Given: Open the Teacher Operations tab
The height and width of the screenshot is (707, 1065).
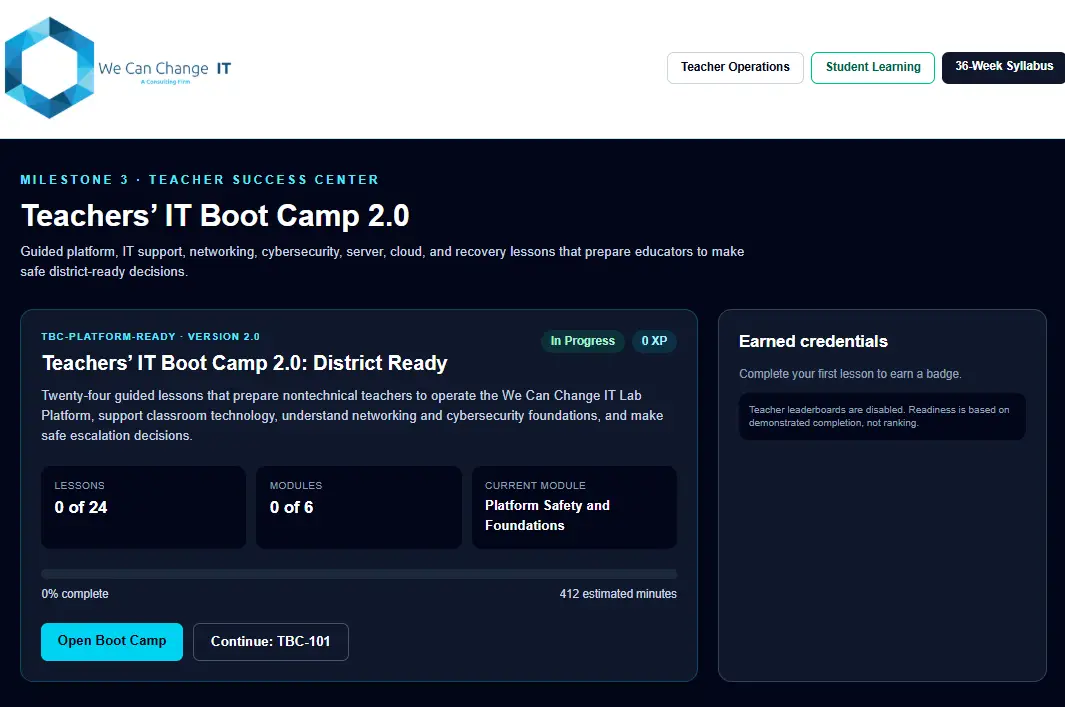Looking at the screenshot, I should [x=735, y=67].
